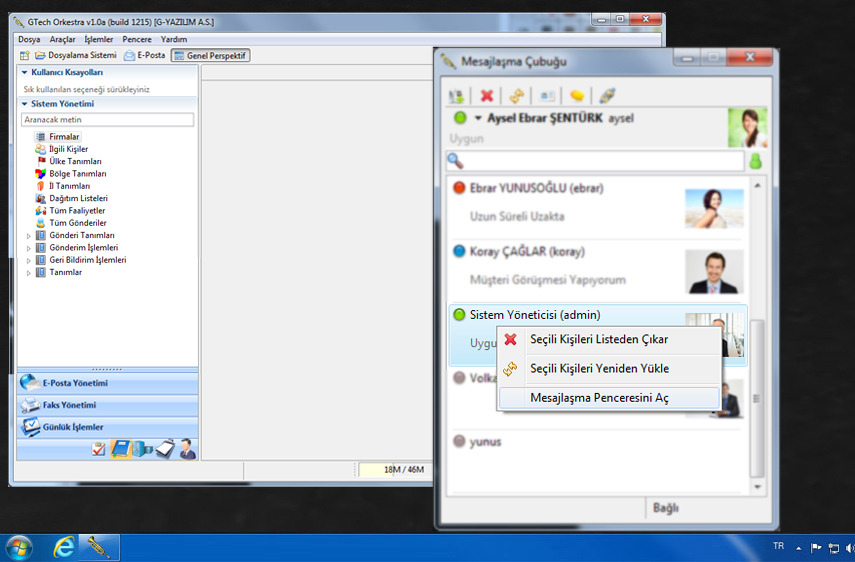Open the E-Posta Yönetimi panel
Image resolution: width=855 pixels, height=562 pixels.
coord(75,383)
